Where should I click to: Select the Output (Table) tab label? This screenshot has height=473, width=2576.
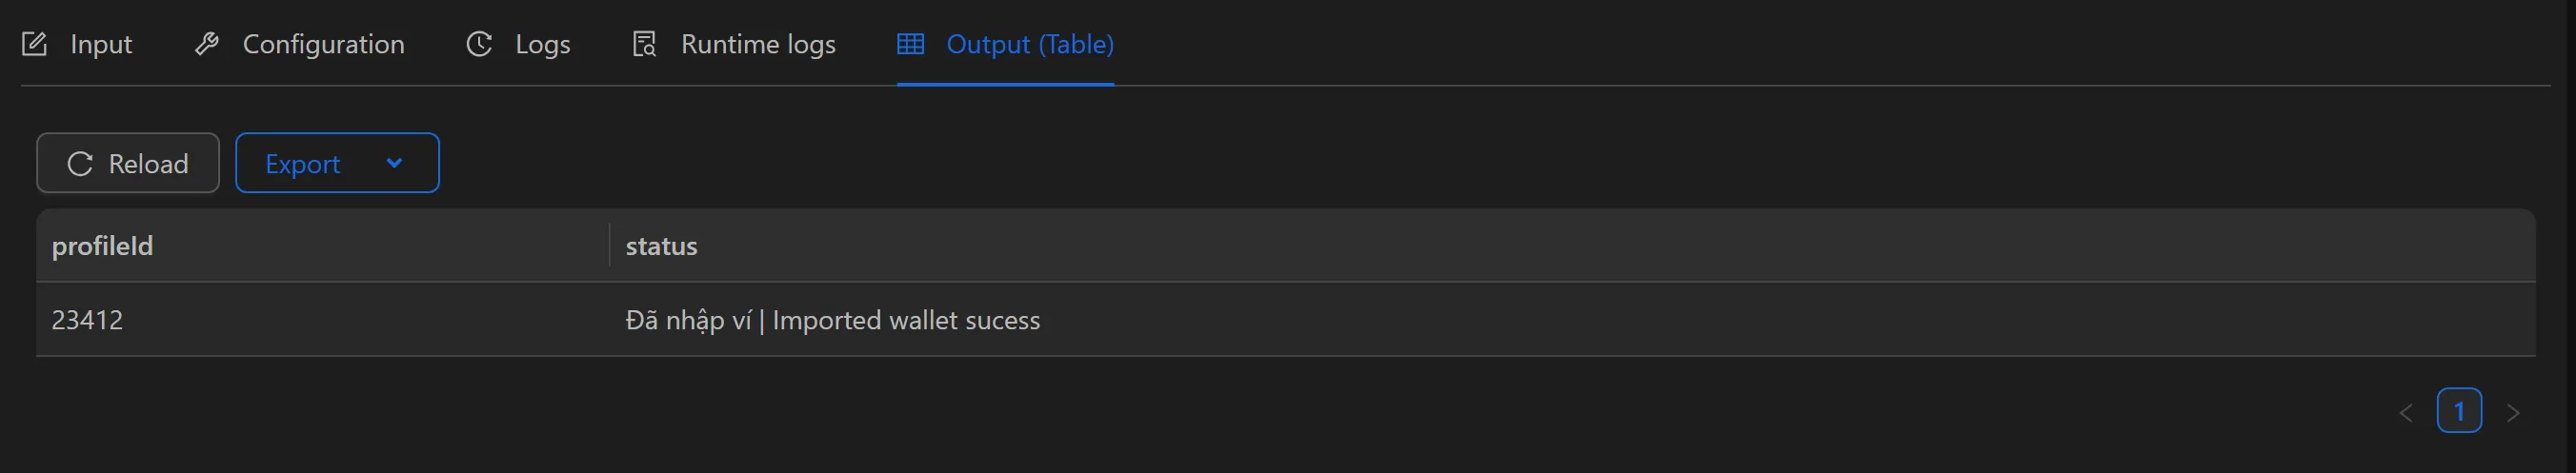pyautogui.click(x=1029, y=44)
